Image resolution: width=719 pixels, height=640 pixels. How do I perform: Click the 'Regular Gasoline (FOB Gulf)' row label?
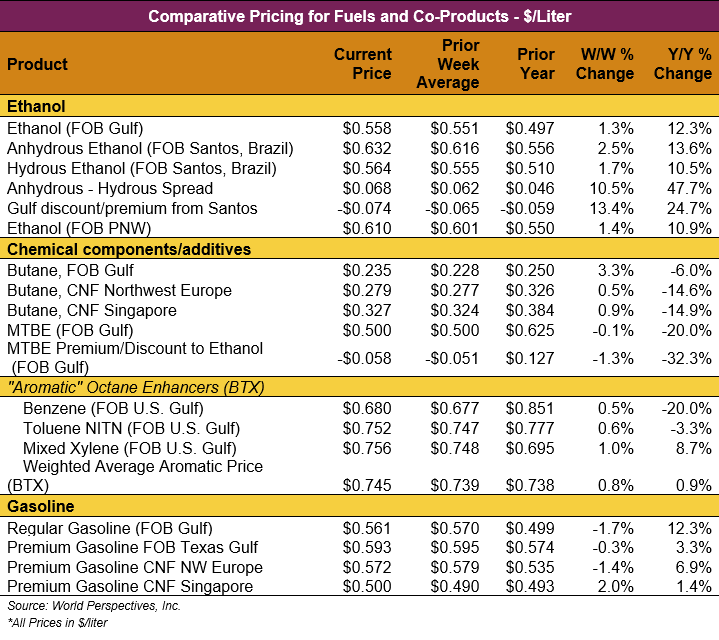point(110,528)
